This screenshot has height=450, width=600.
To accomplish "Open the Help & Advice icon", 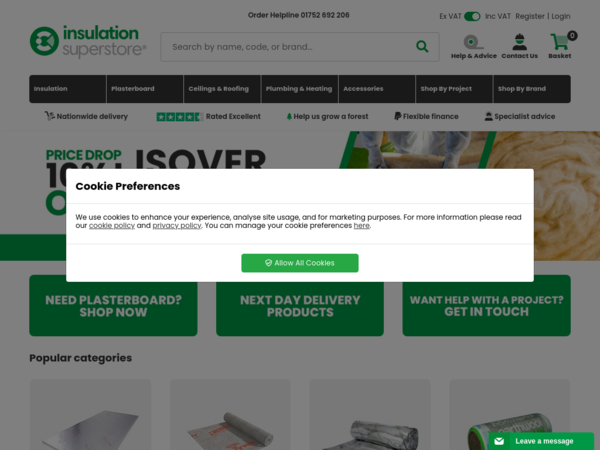I will point(473,42).
